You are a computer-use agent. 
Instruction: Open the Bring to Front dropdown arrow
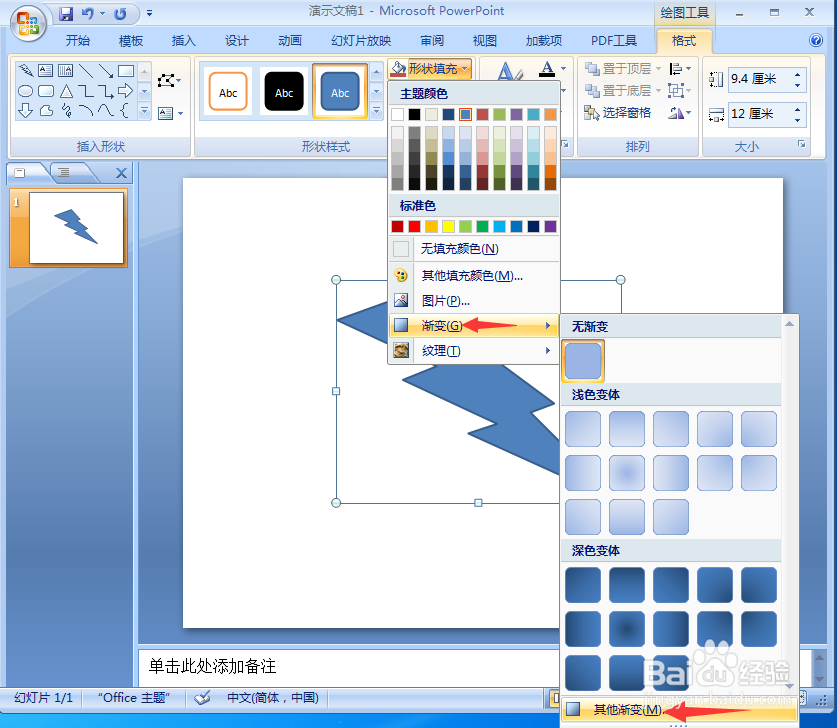(658, 68)
